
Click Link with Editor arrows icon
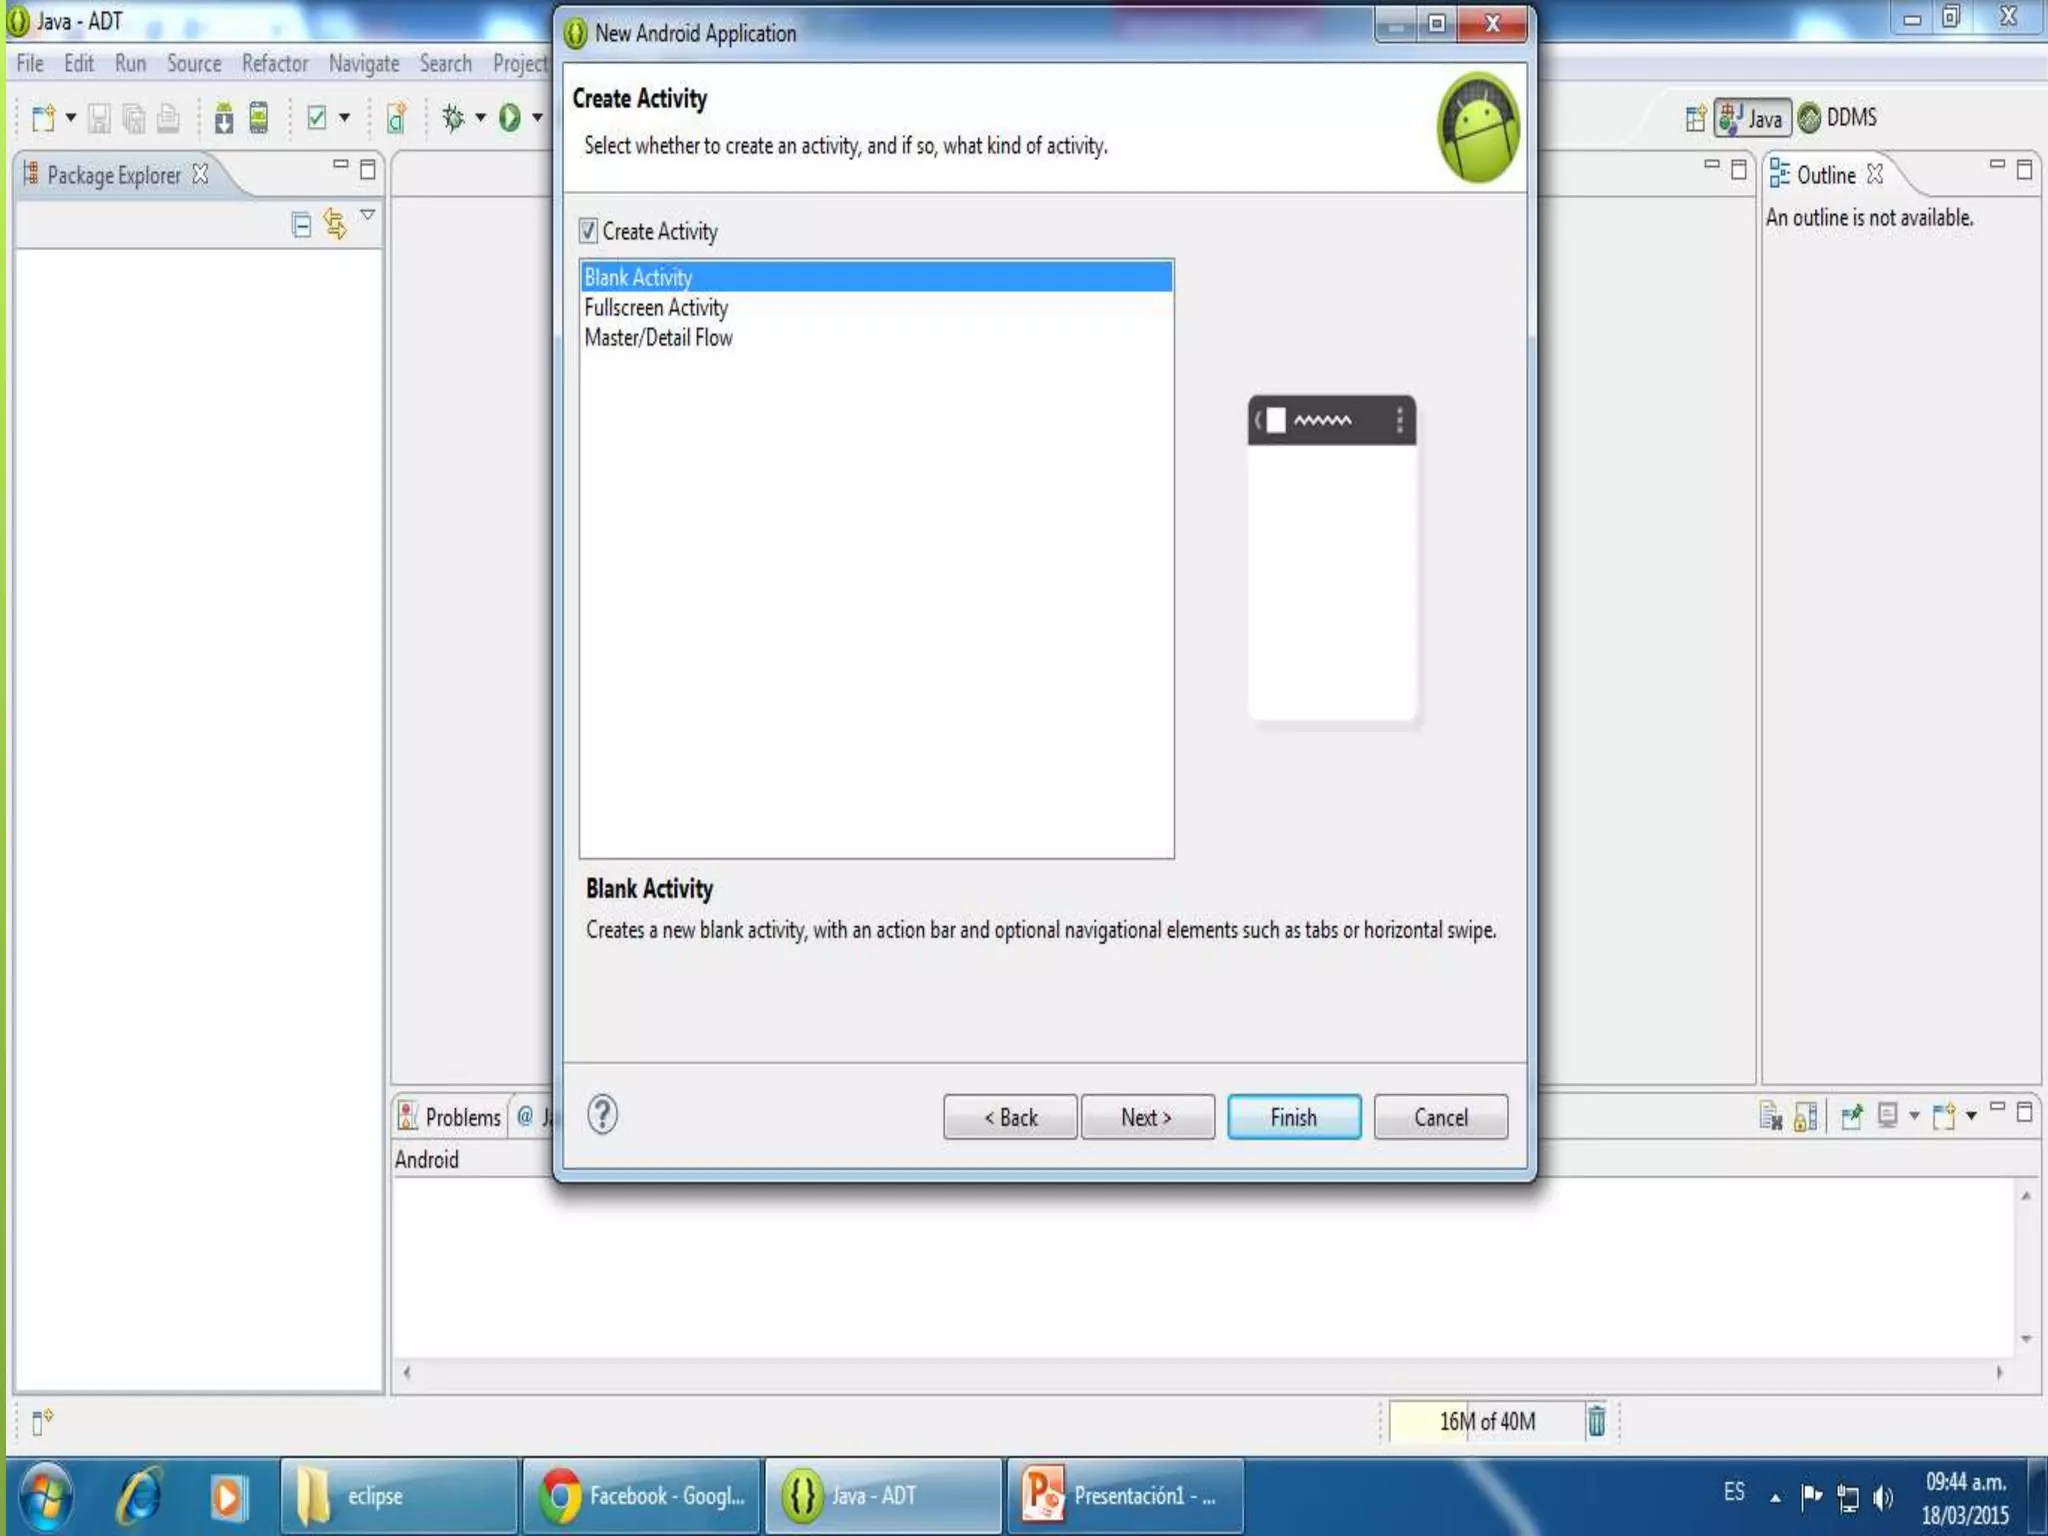[x=335, y=224]
